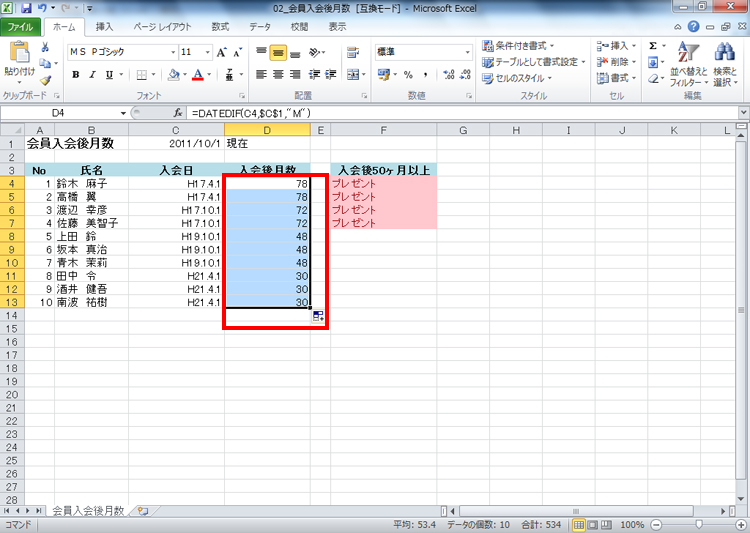
Task: Click the Format Painter brush icon
Action: pyautogui.click(x=45, y=80)
